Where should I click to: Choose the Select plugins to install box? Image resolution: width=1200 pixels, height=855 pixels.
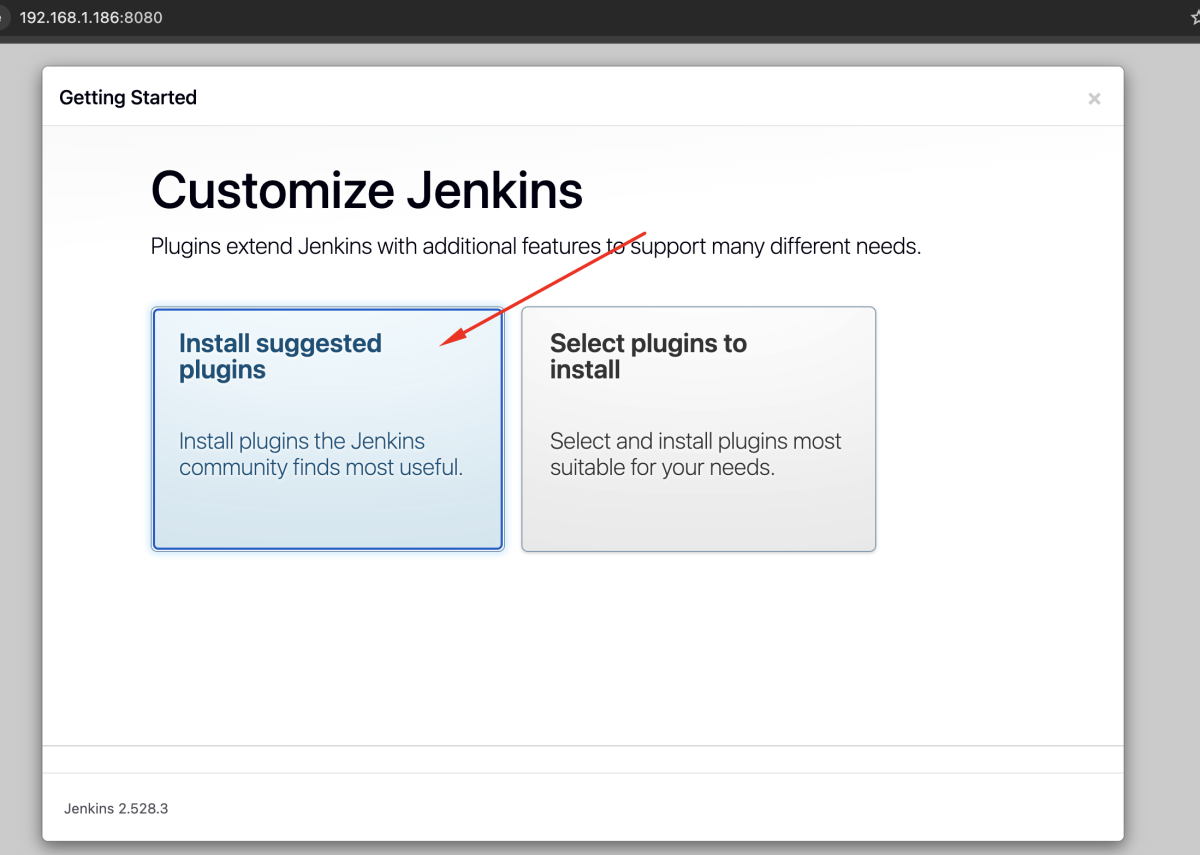click(x=698, y=428)
